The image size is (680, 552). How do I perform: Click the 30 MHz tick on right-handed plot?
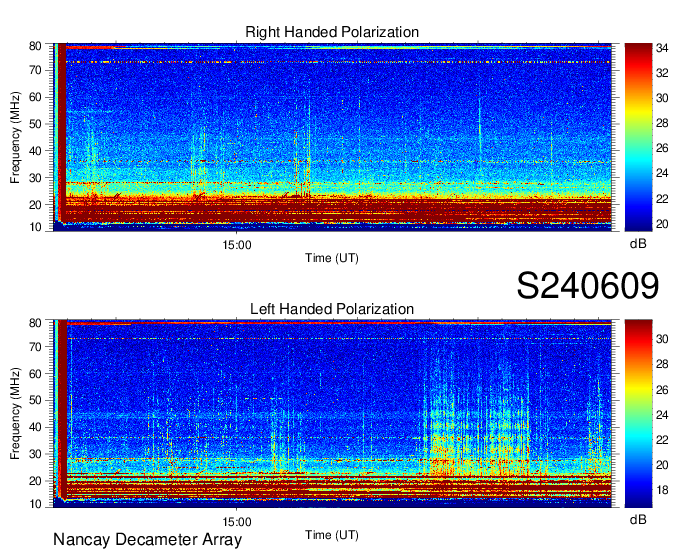(x=35, y=178)
